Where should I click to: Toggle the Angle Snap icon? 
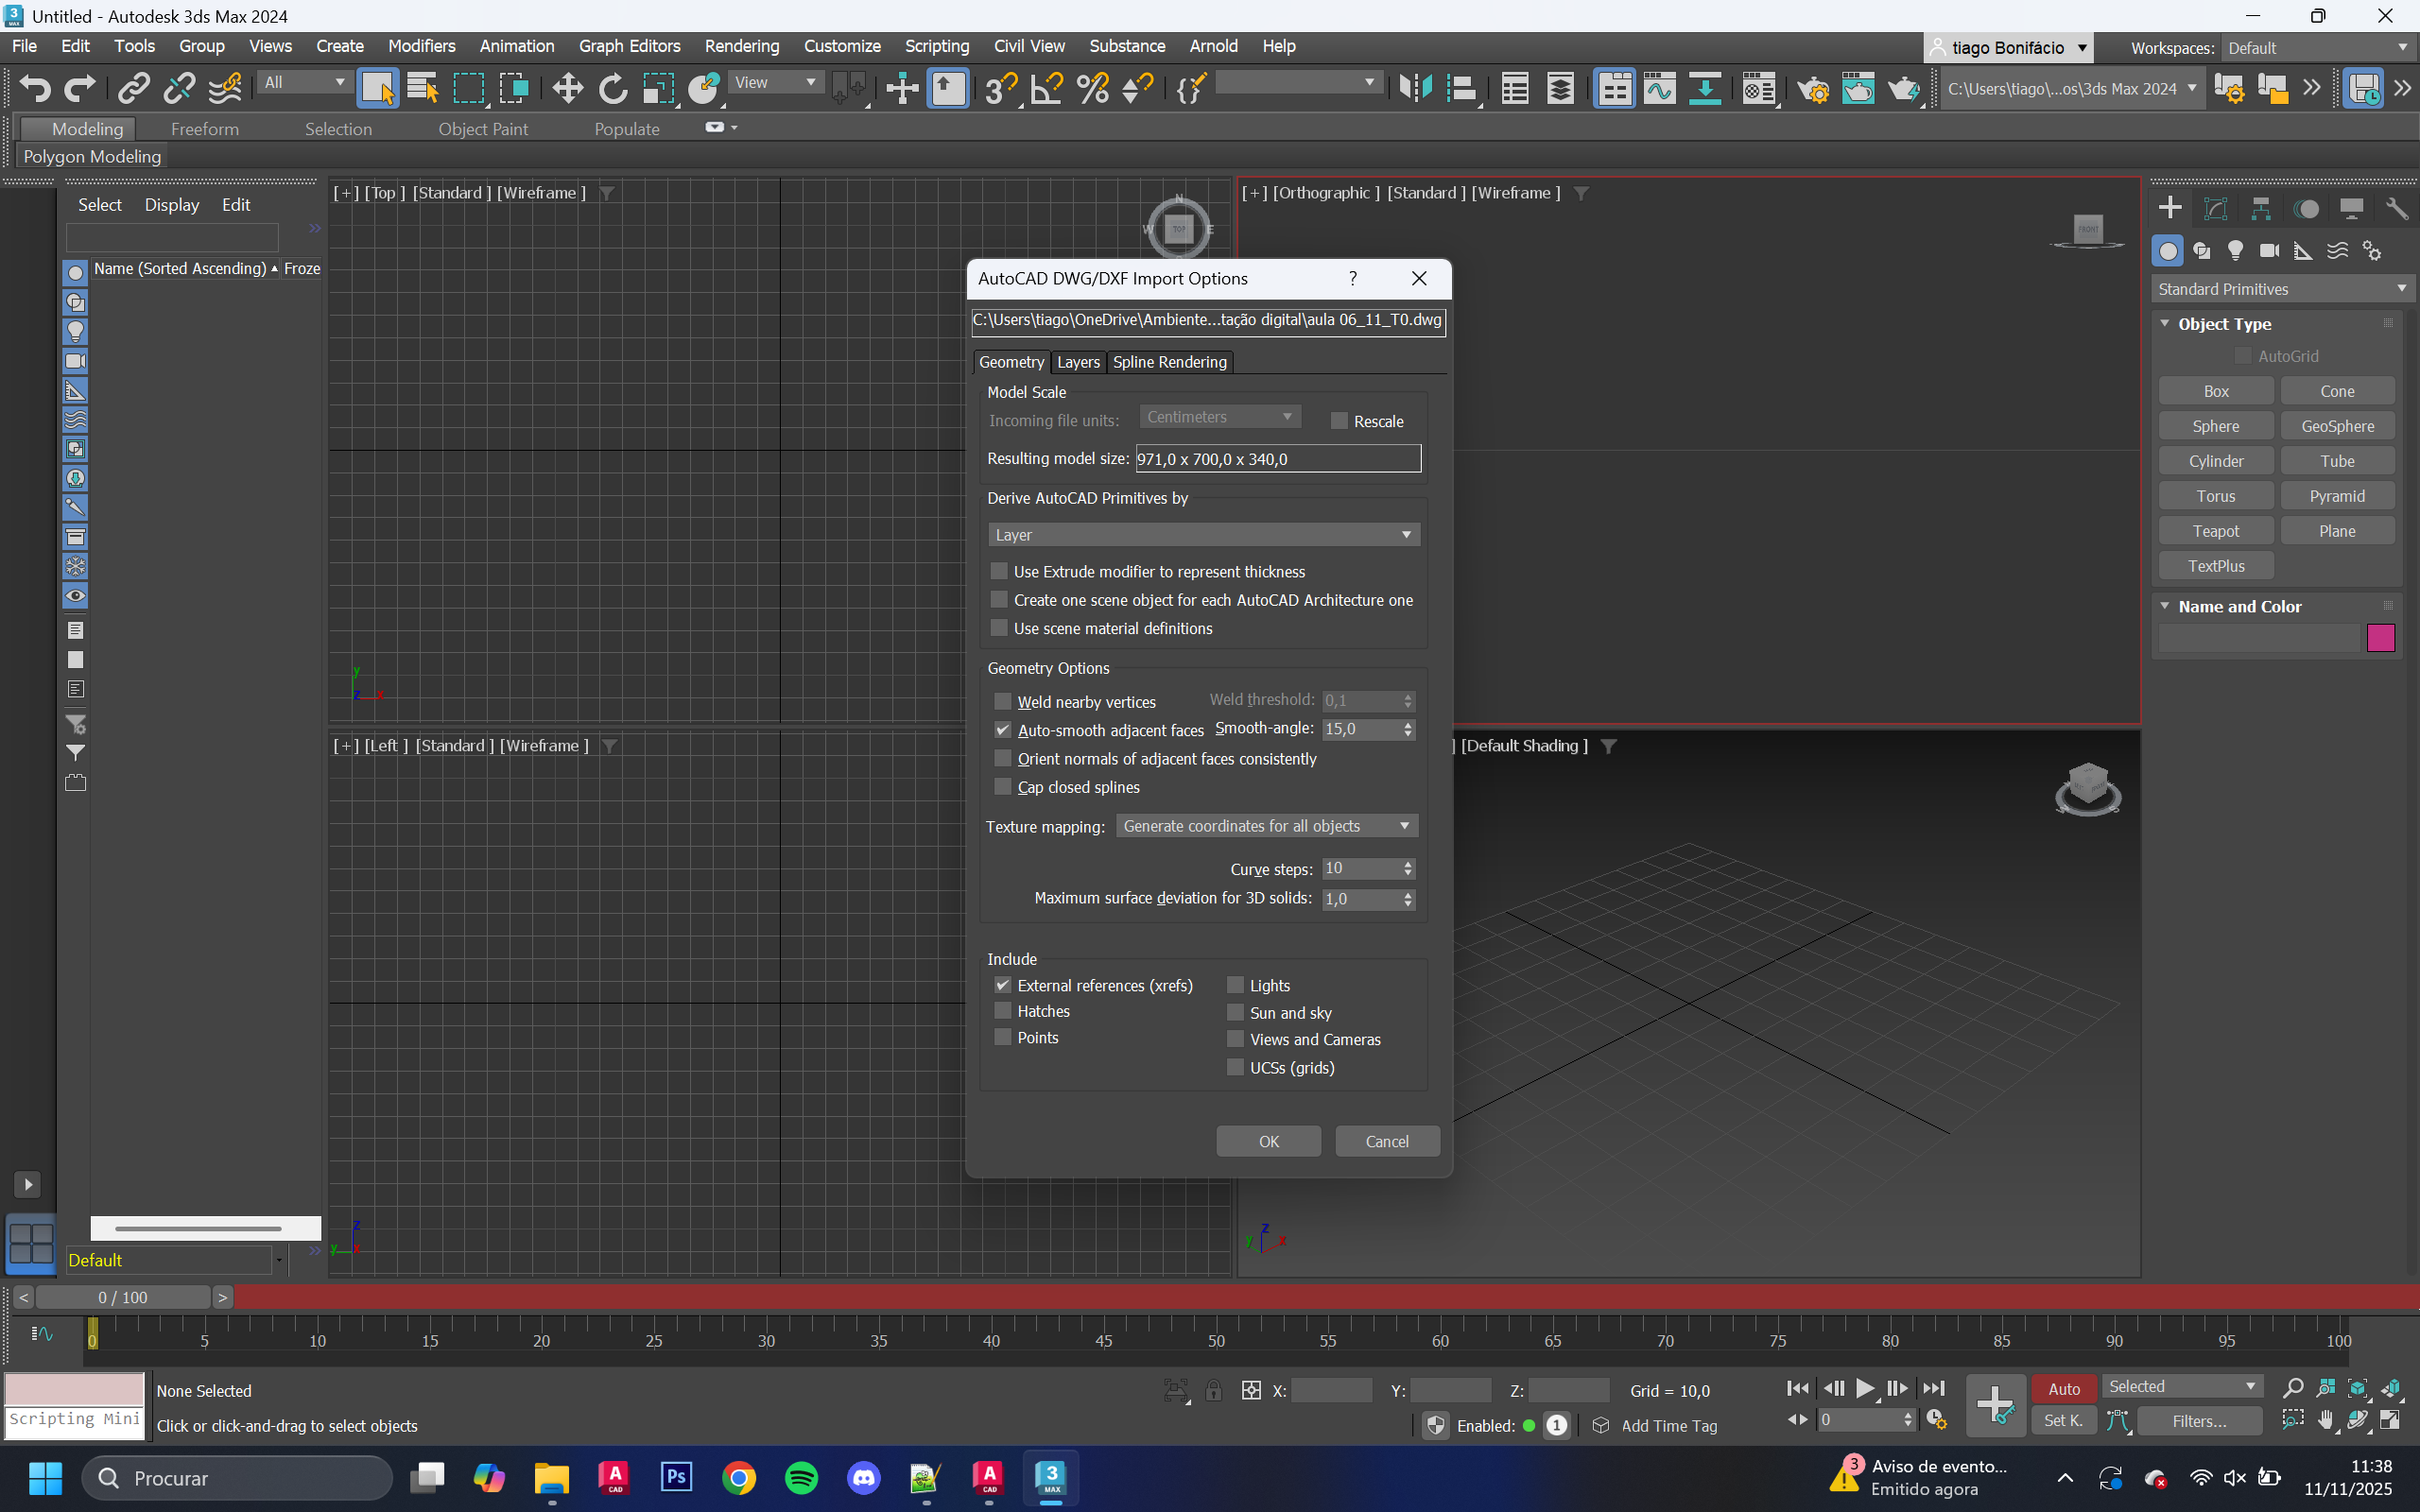(1046, 89)
